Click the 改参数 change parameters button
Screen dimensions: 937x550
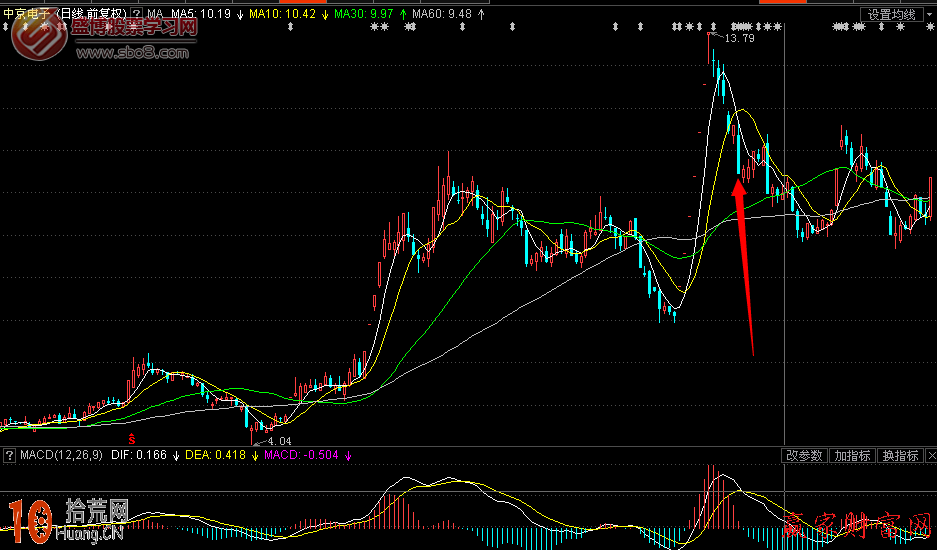tap(804, 456)
